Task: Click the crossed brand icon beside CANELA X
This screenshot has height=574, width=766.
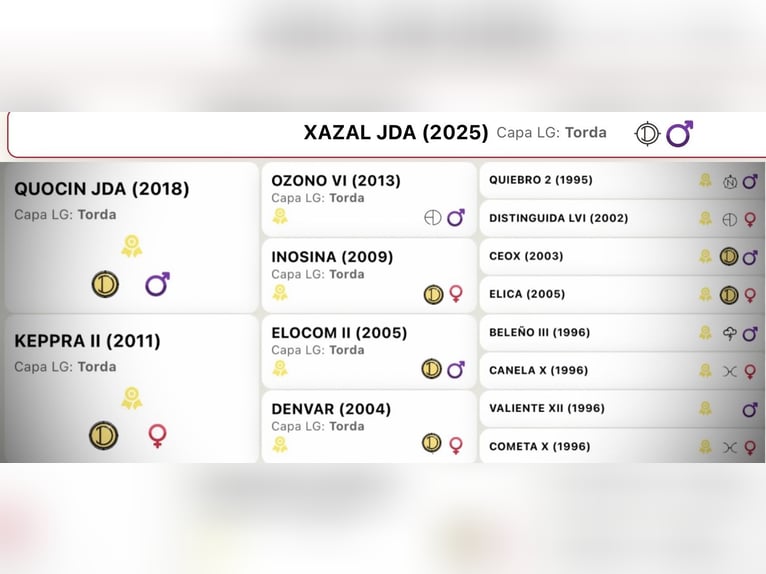Action: (x=729, y=371)
